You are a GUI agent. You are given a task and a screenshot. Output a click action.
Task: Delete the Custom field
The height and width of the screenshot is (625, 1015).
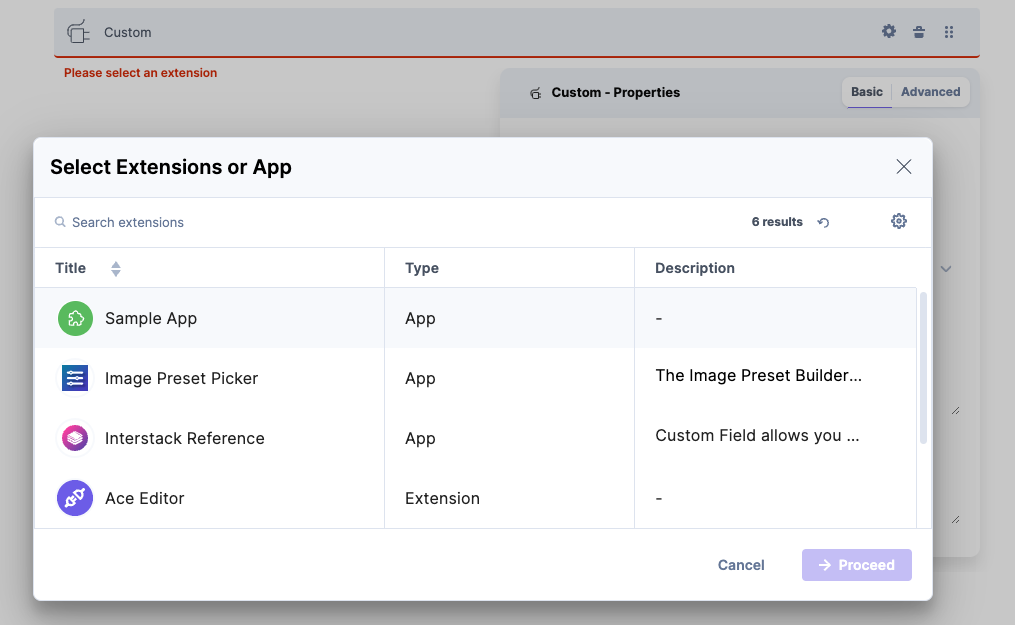[919, 32]
